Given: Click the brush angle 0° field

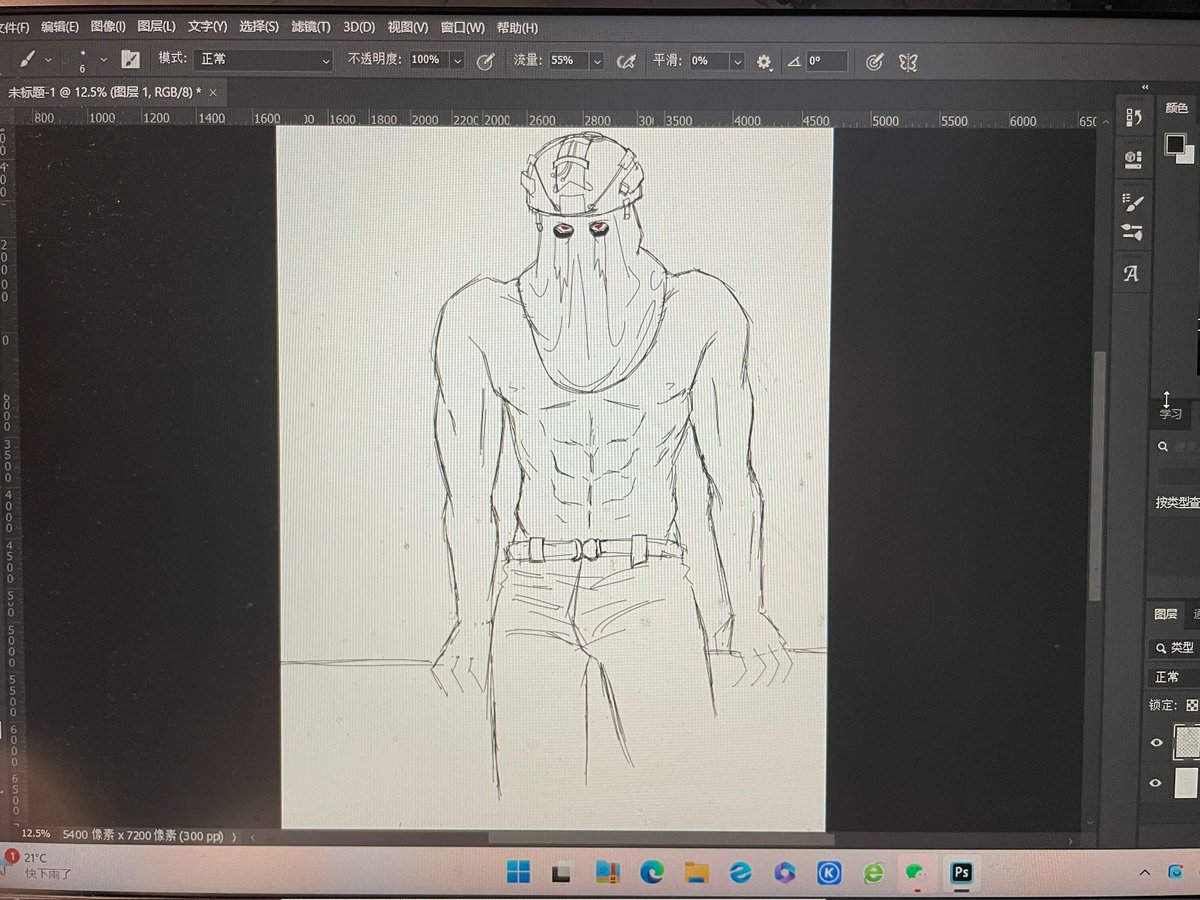Looking at the screenshot, I should click(827, 61).
